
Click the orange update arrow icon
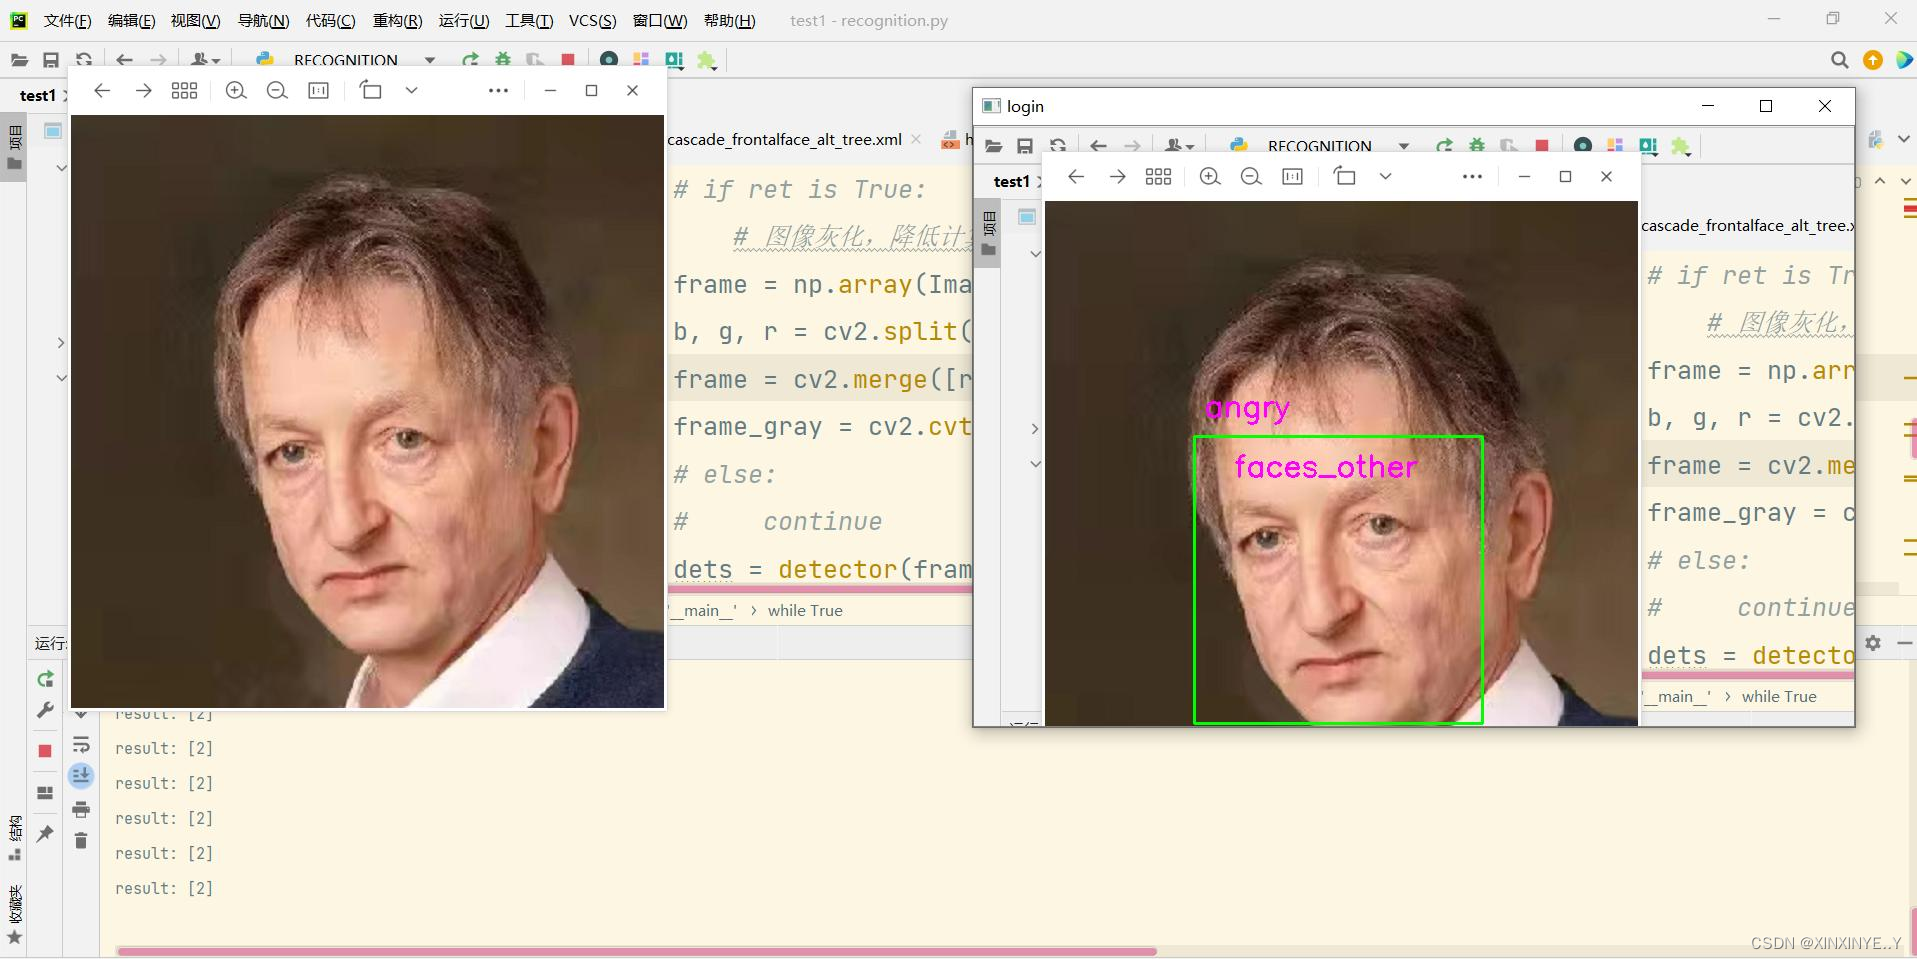[x=1873, y=60]
